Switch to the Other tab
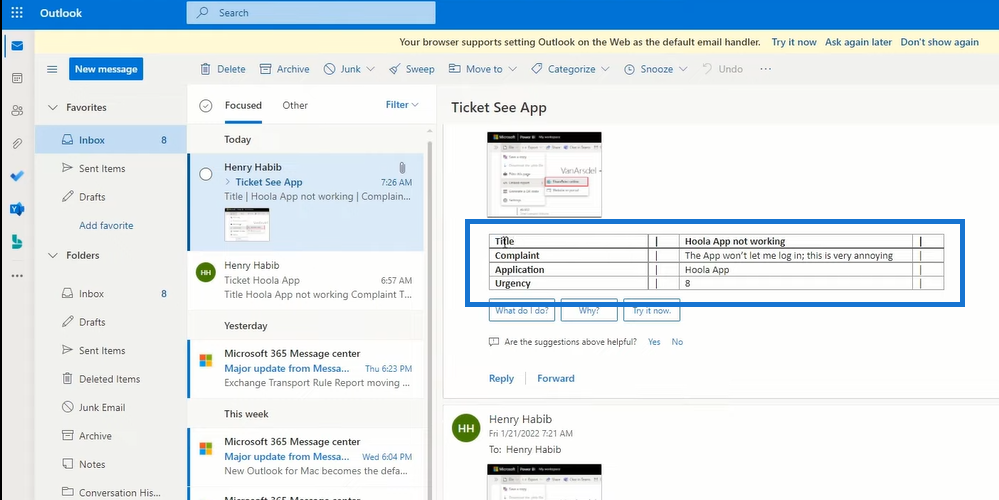999x500 pixels. click(x=295, y=105)
